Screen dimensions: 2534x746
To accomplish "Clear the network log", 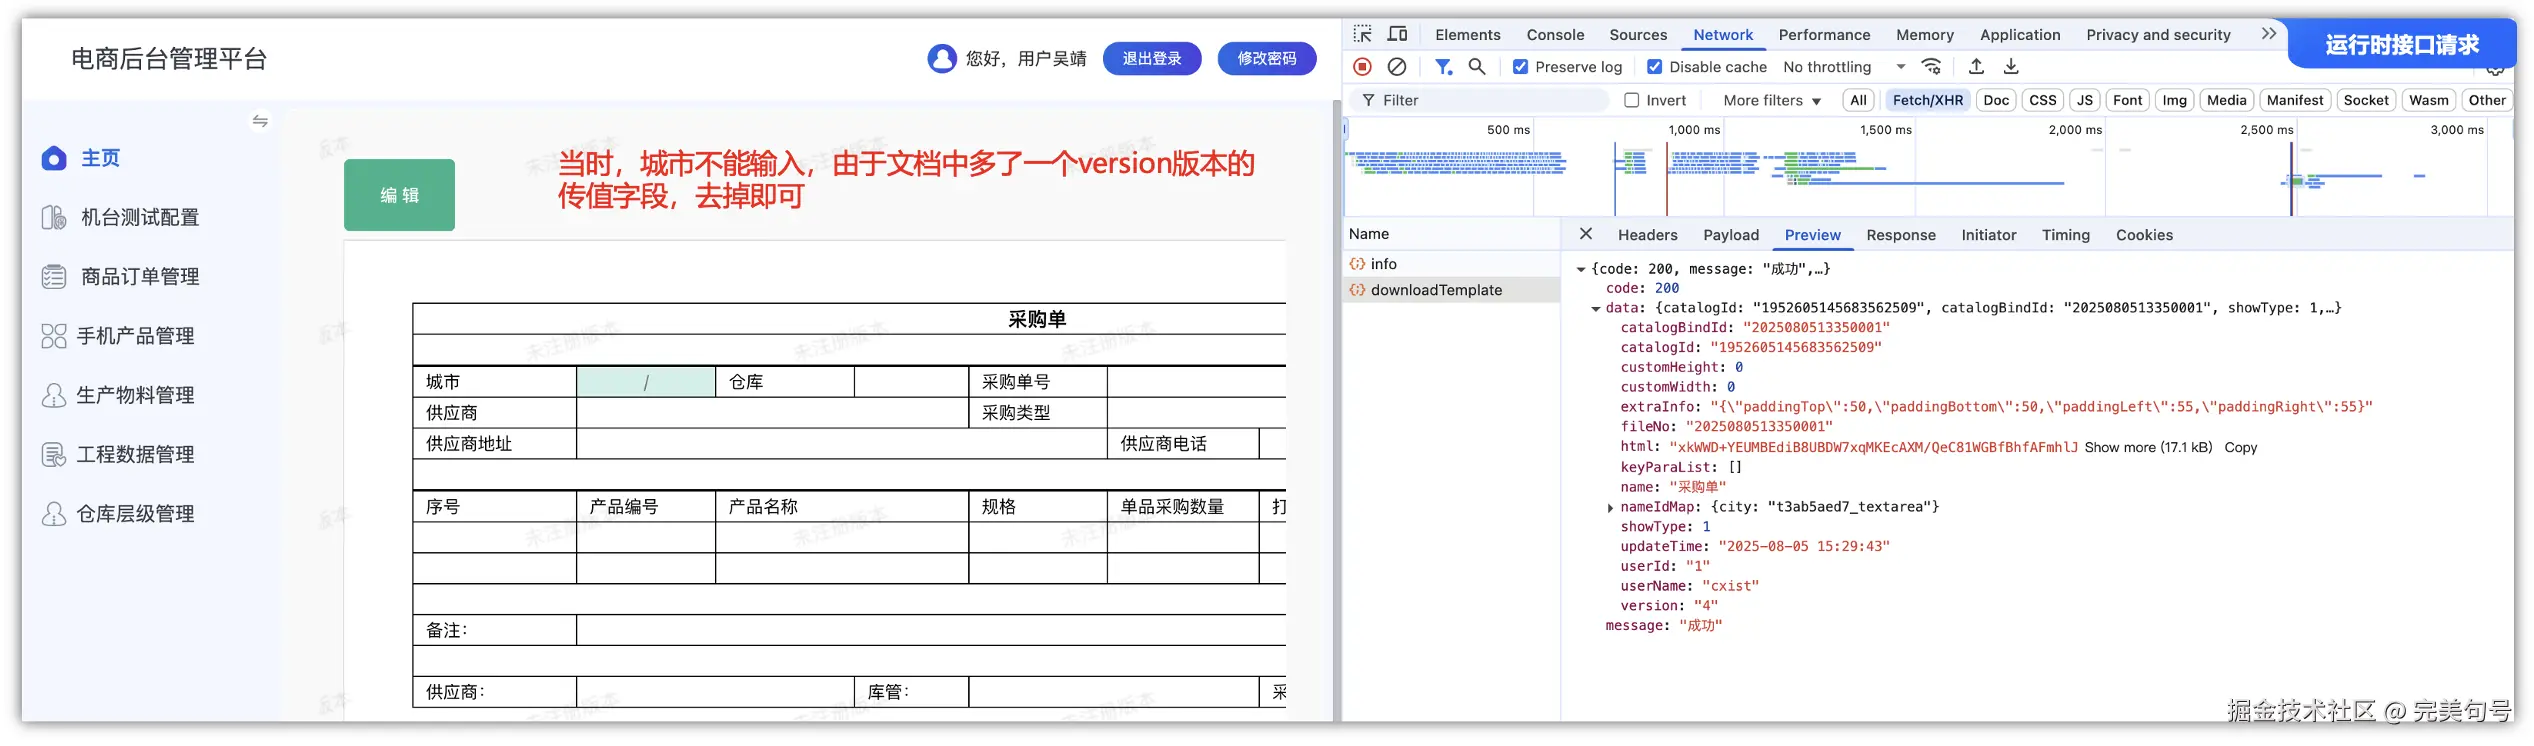I will (x=1397, y=67).
